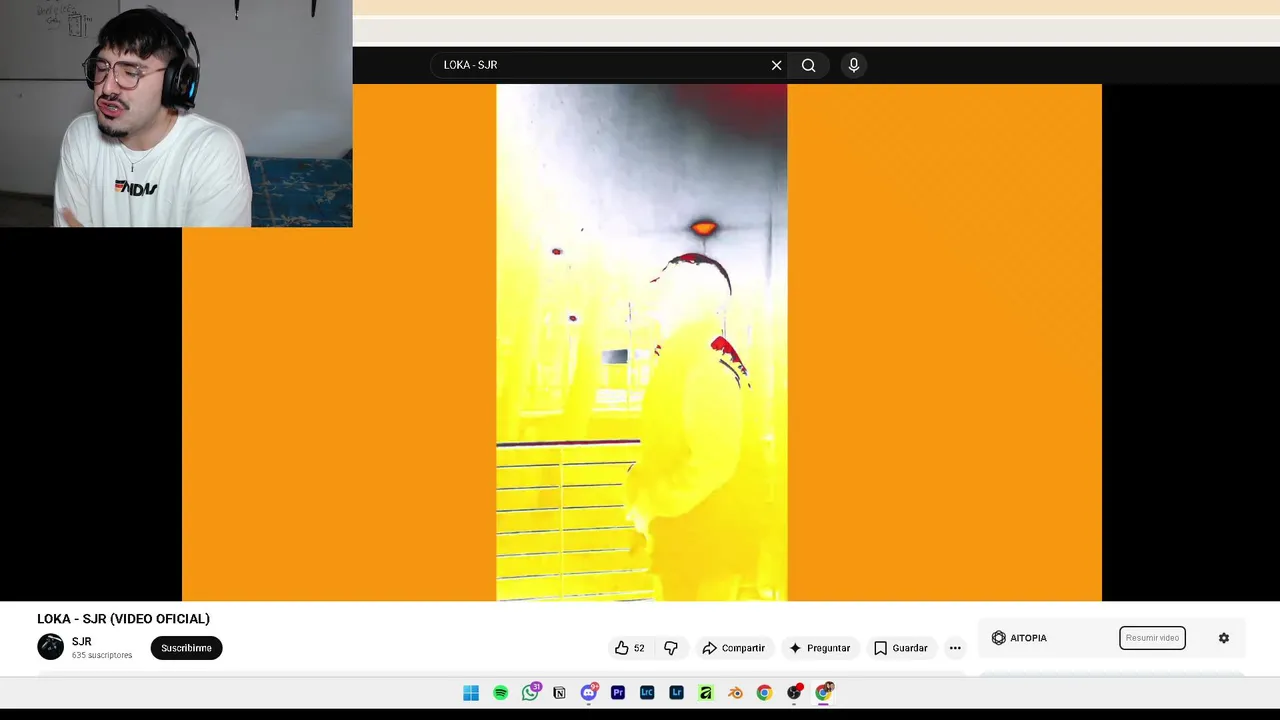Click the Preguntar button
This screenshot has width=1280, height=720.
pos(820,648)
